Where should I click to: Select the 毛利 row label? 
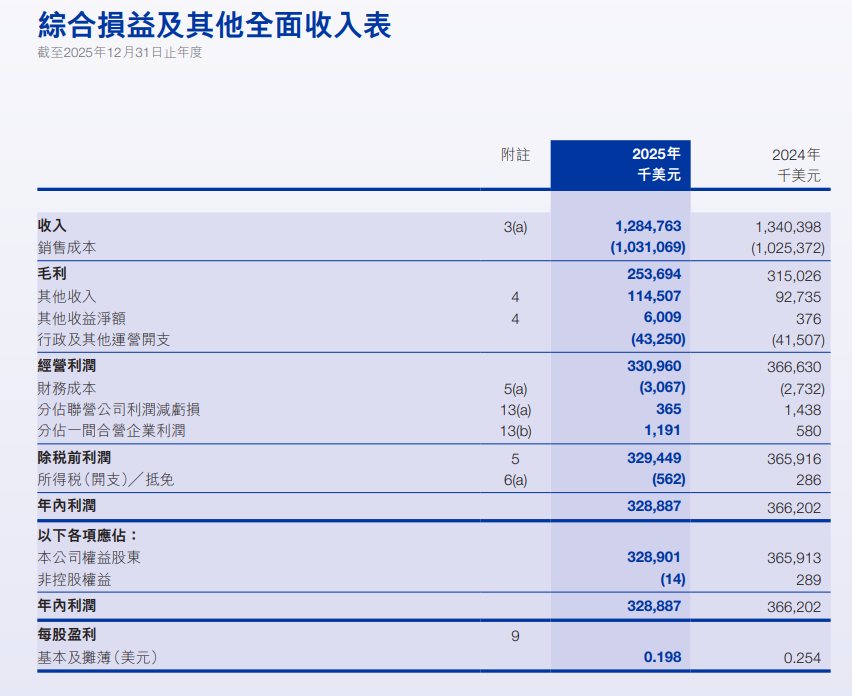[52, 273]
